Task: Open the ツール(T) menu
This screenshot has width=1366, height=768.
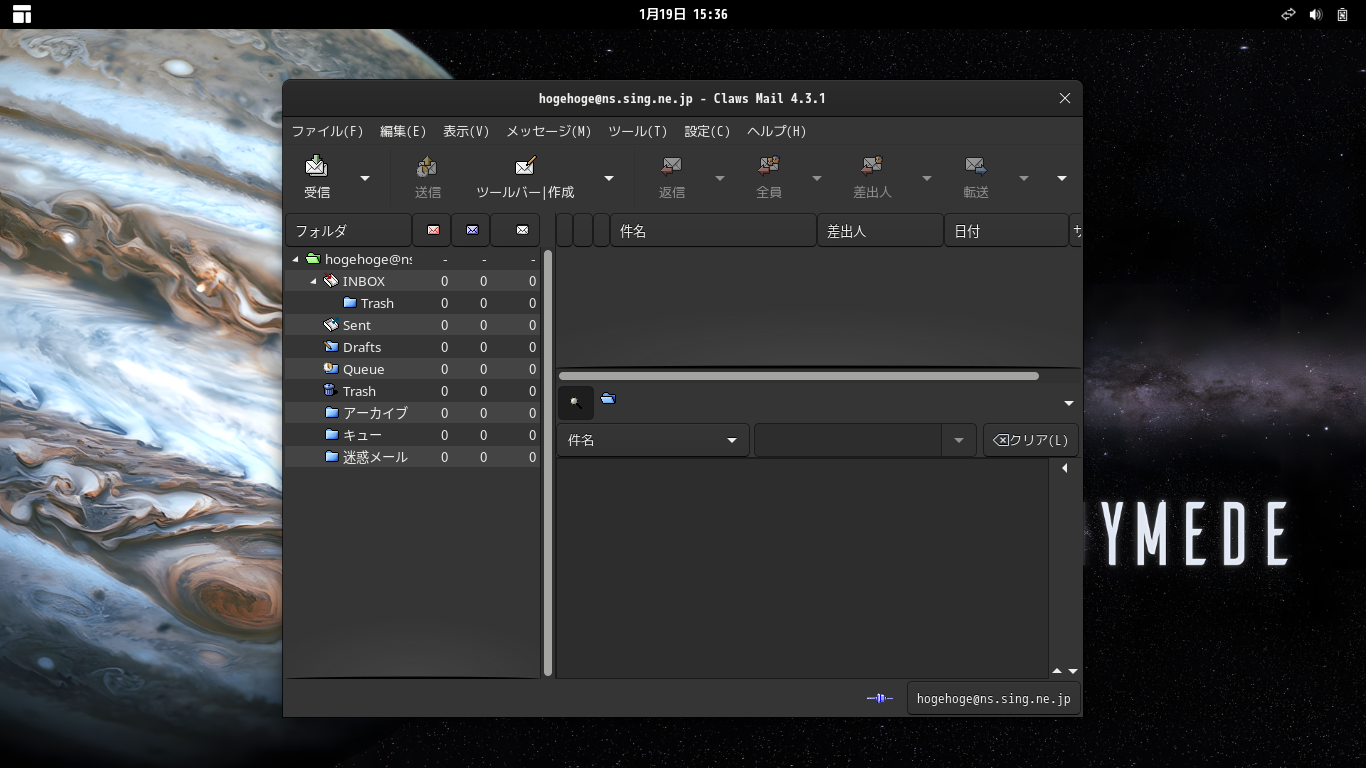Action: pos(637,131)
